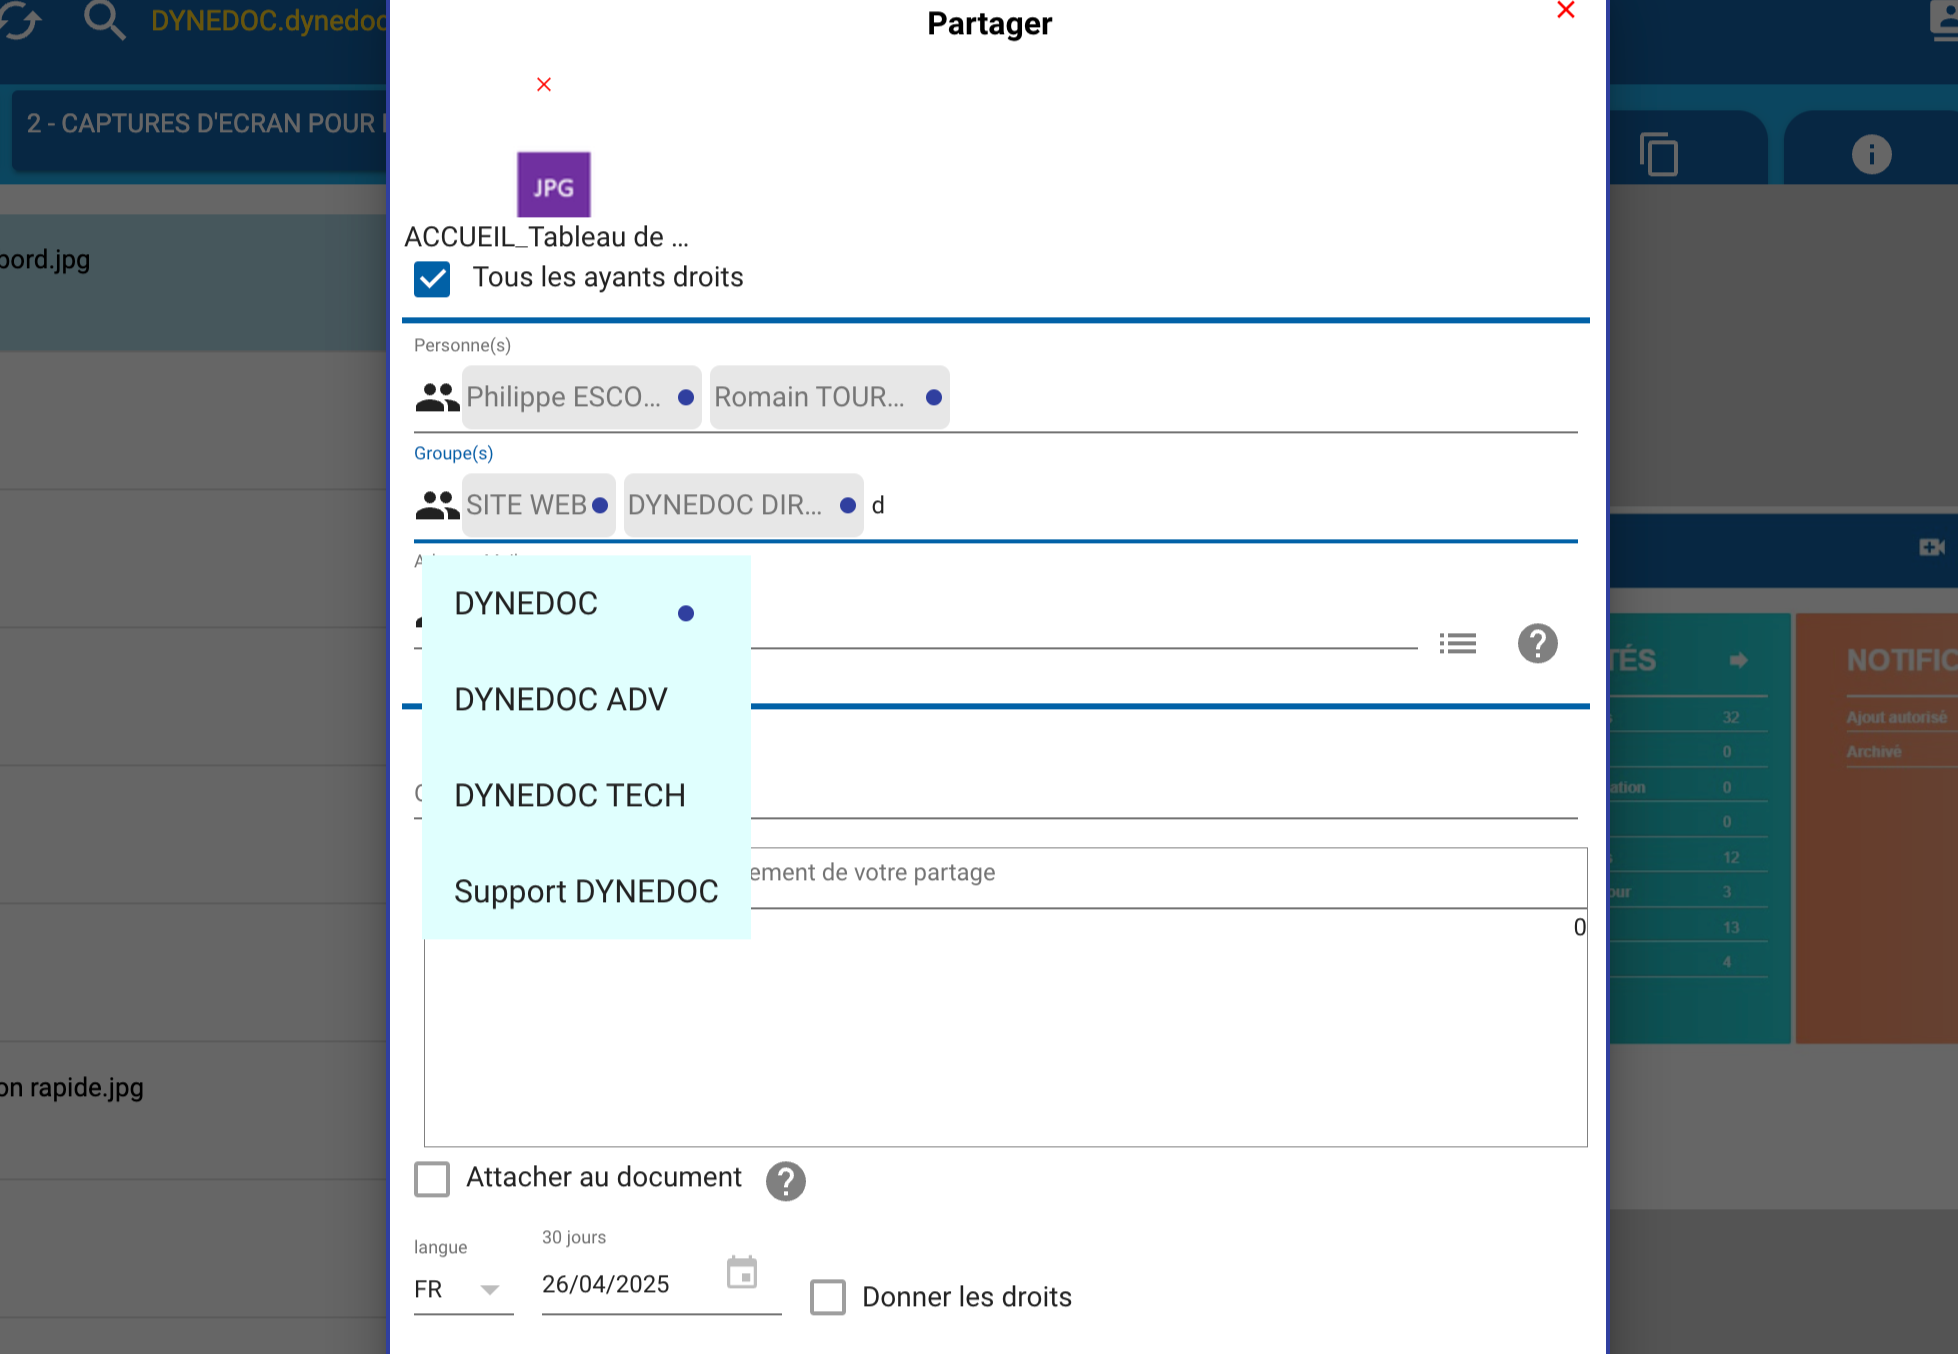Open the information tab icon
This screenshot has width=1958, height=1354.
tap(1871, 154)
